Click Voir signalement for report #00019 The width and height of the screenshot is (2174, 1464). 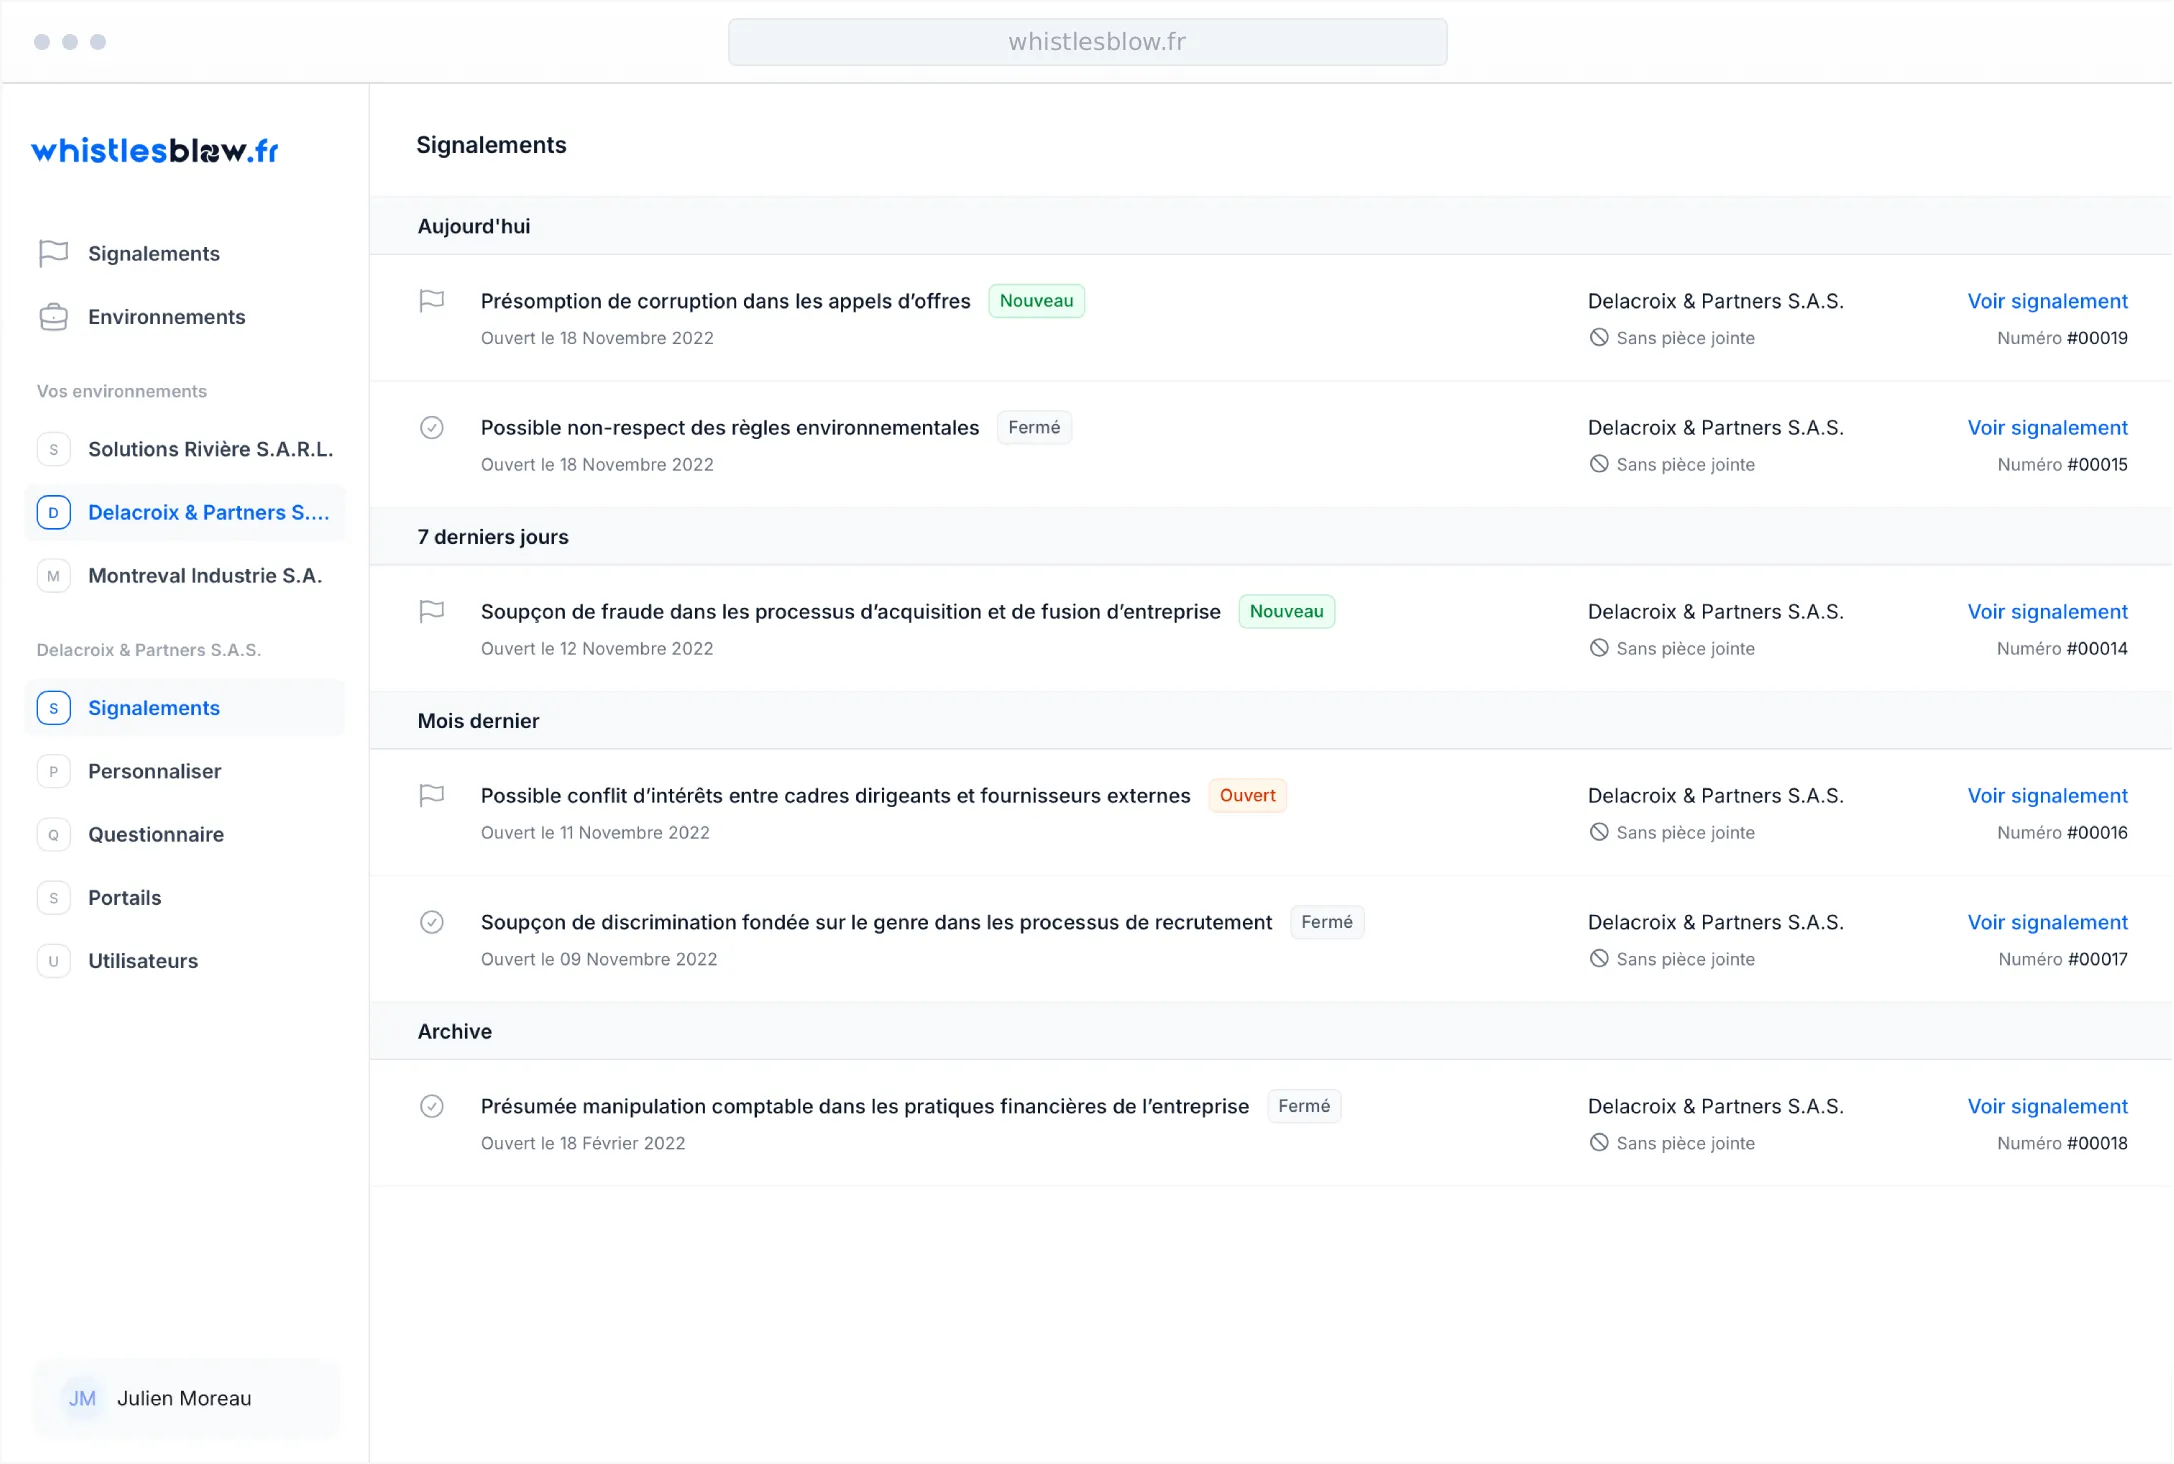tap(2047, 301)
